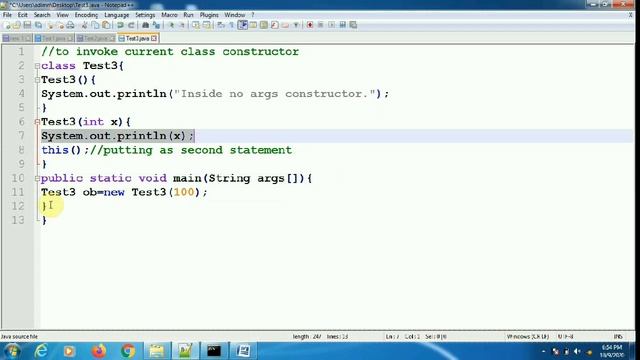This screenshot has height=360, width=640.
Task: Click INS indicator in status bar
Action: (x=618, y=337)
